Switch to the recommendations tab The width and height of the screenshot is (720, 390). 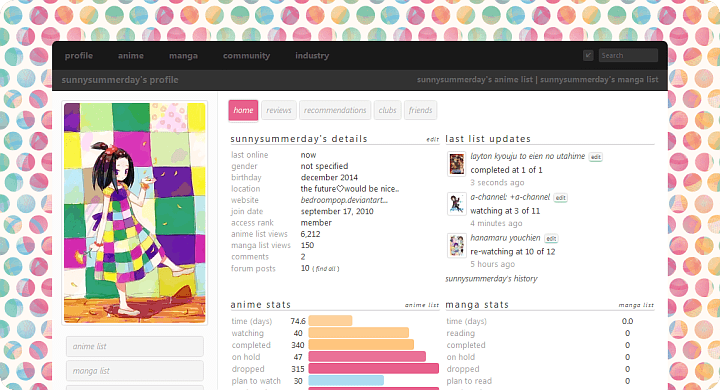point(335,110)
